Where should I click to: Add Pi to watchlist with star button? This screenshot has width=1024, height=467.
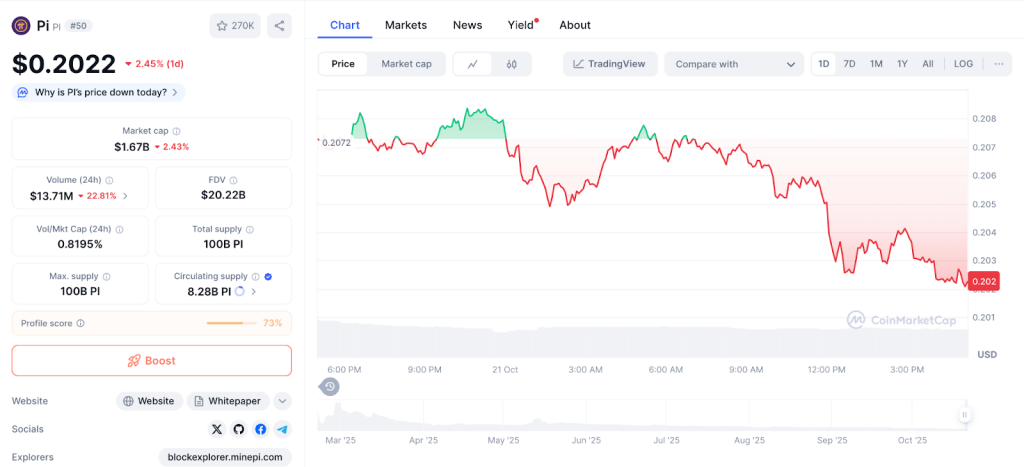click(x=235, y=26)
